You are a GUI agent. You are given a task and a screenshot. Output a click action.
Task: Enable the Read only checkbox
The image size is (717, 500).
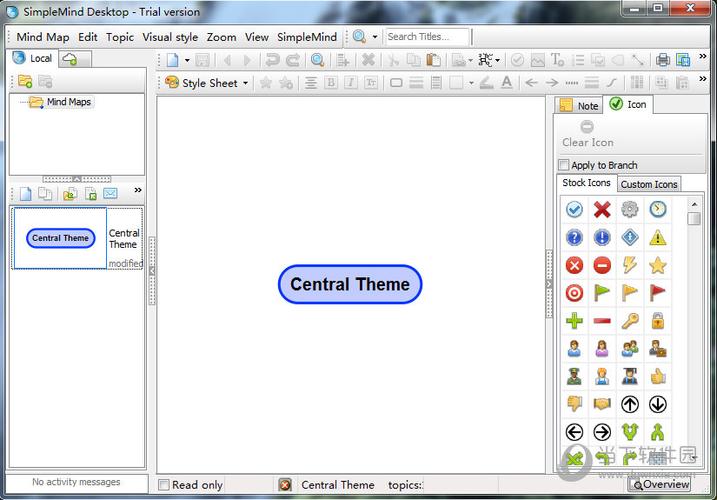click(164, 485)
